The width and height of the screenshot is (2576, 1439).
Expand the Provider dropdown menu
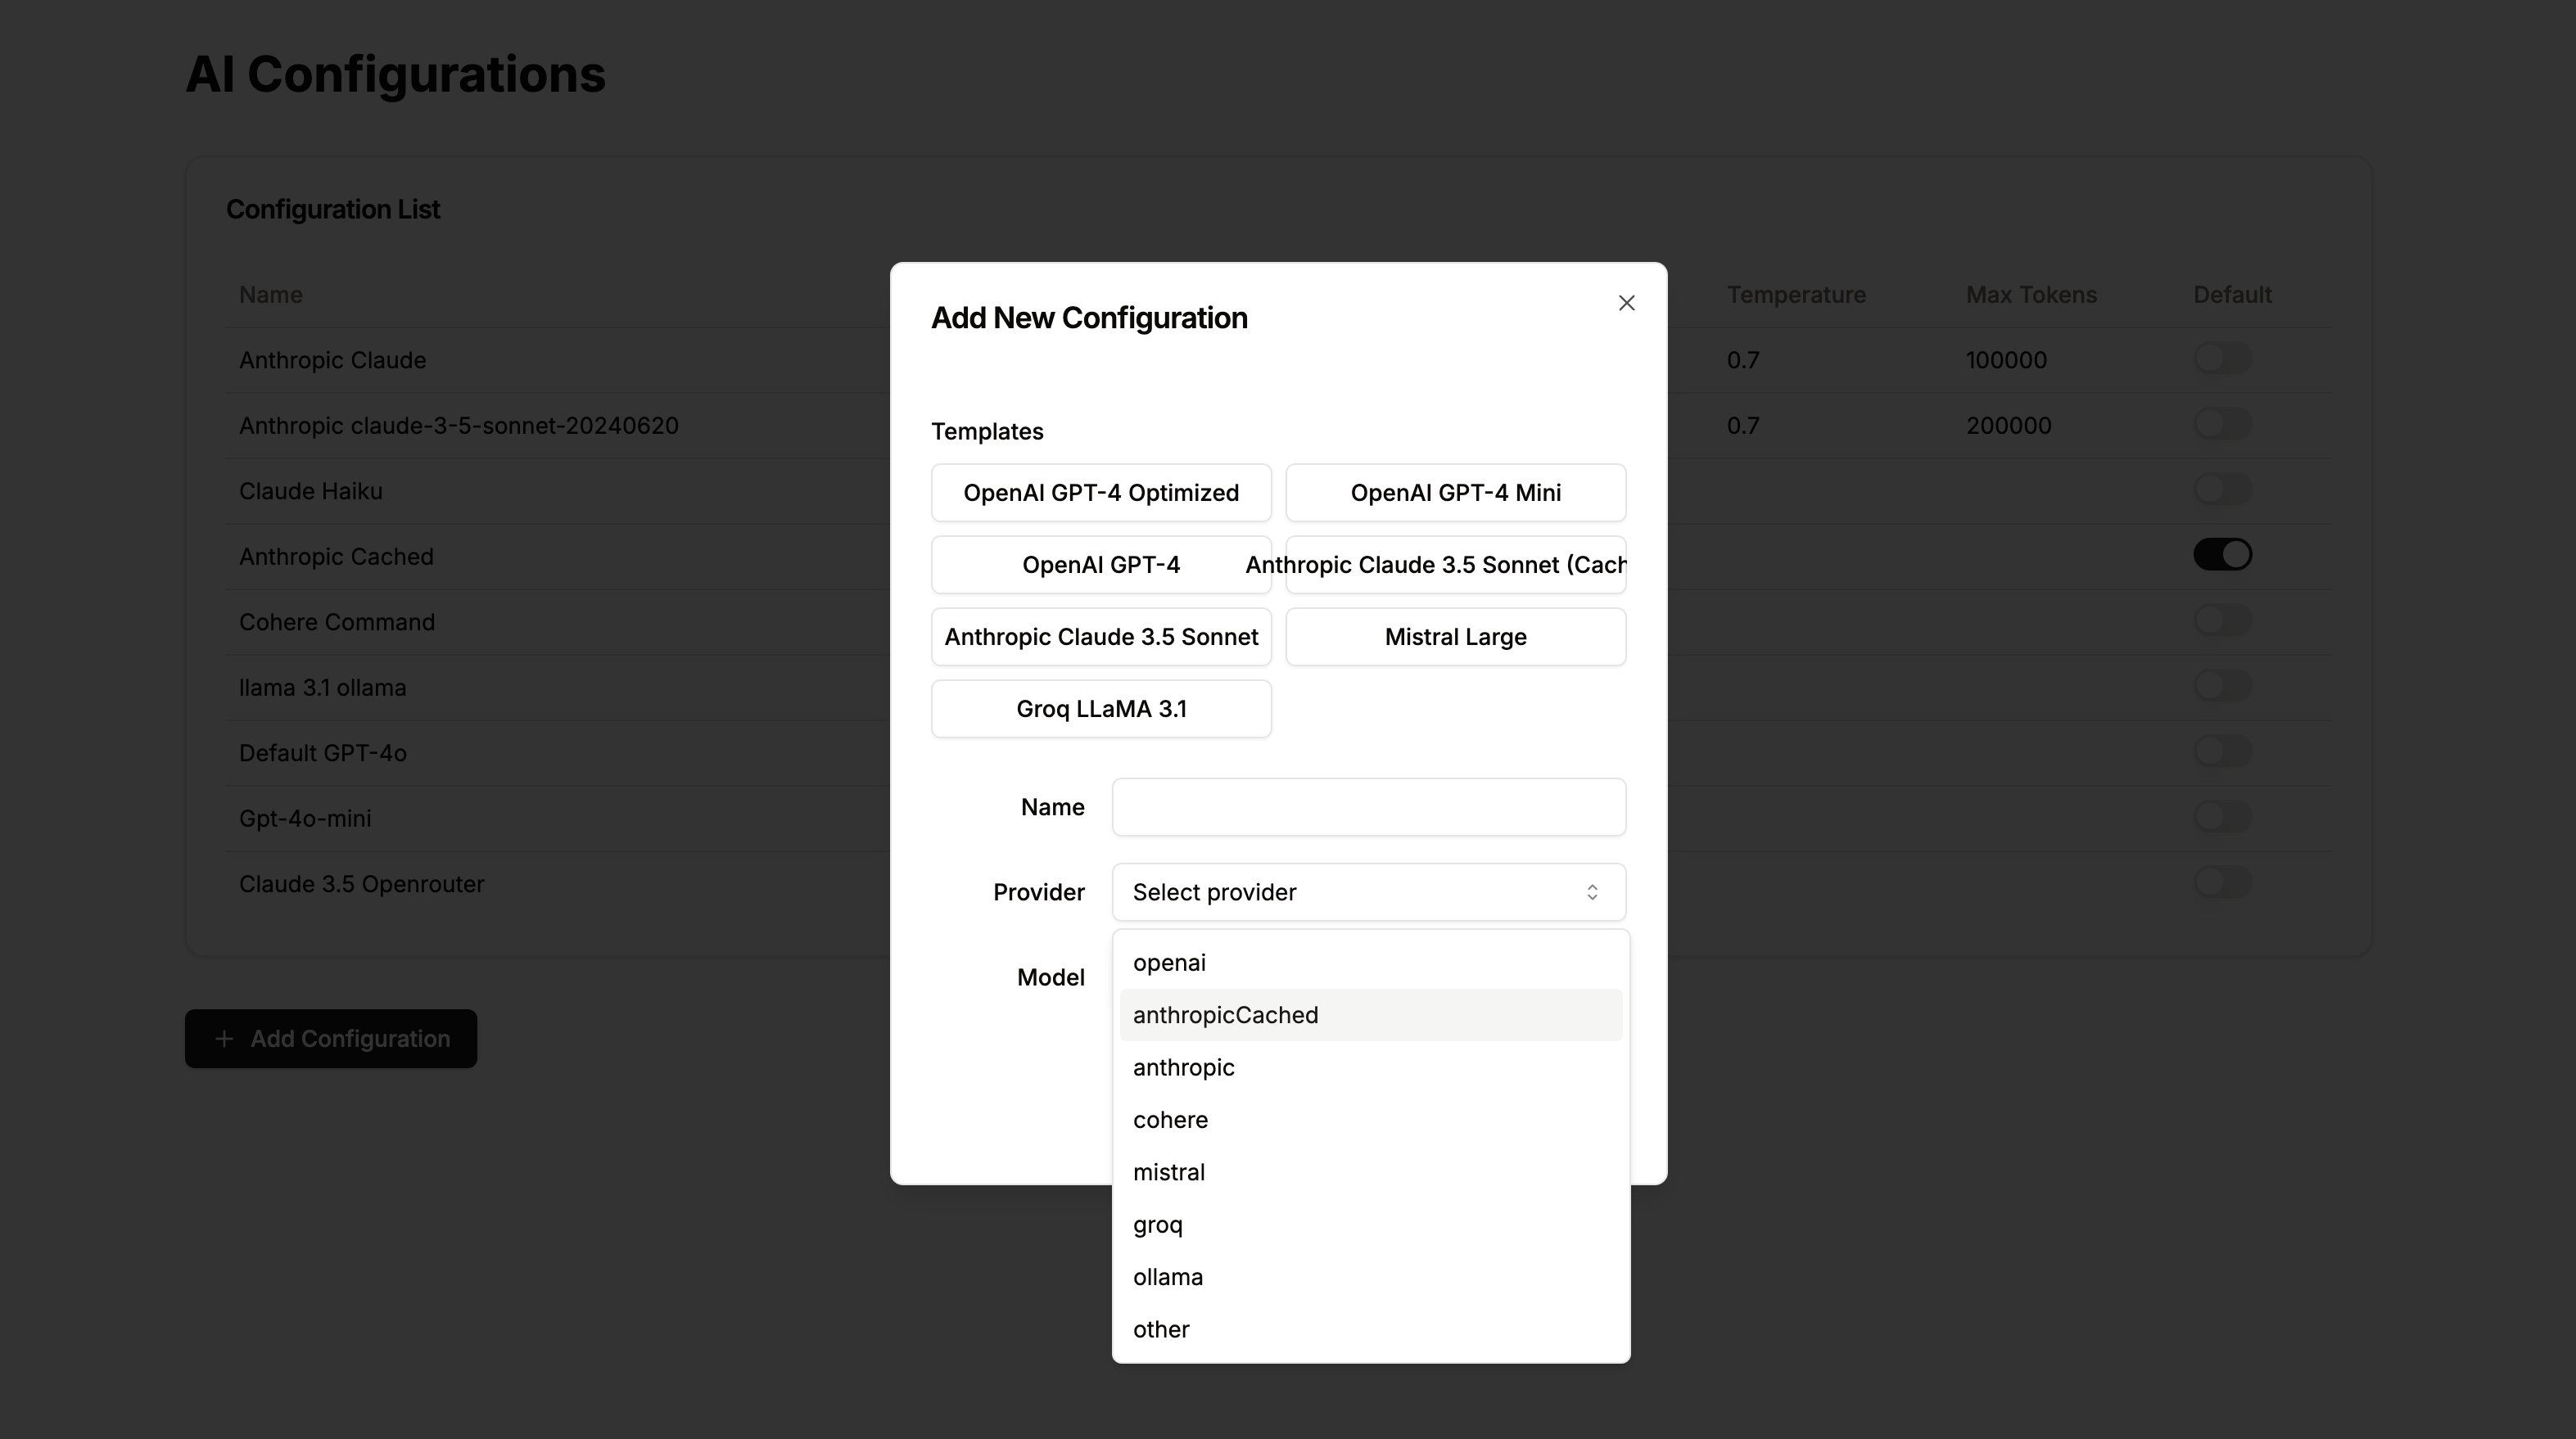point(1364,891)
